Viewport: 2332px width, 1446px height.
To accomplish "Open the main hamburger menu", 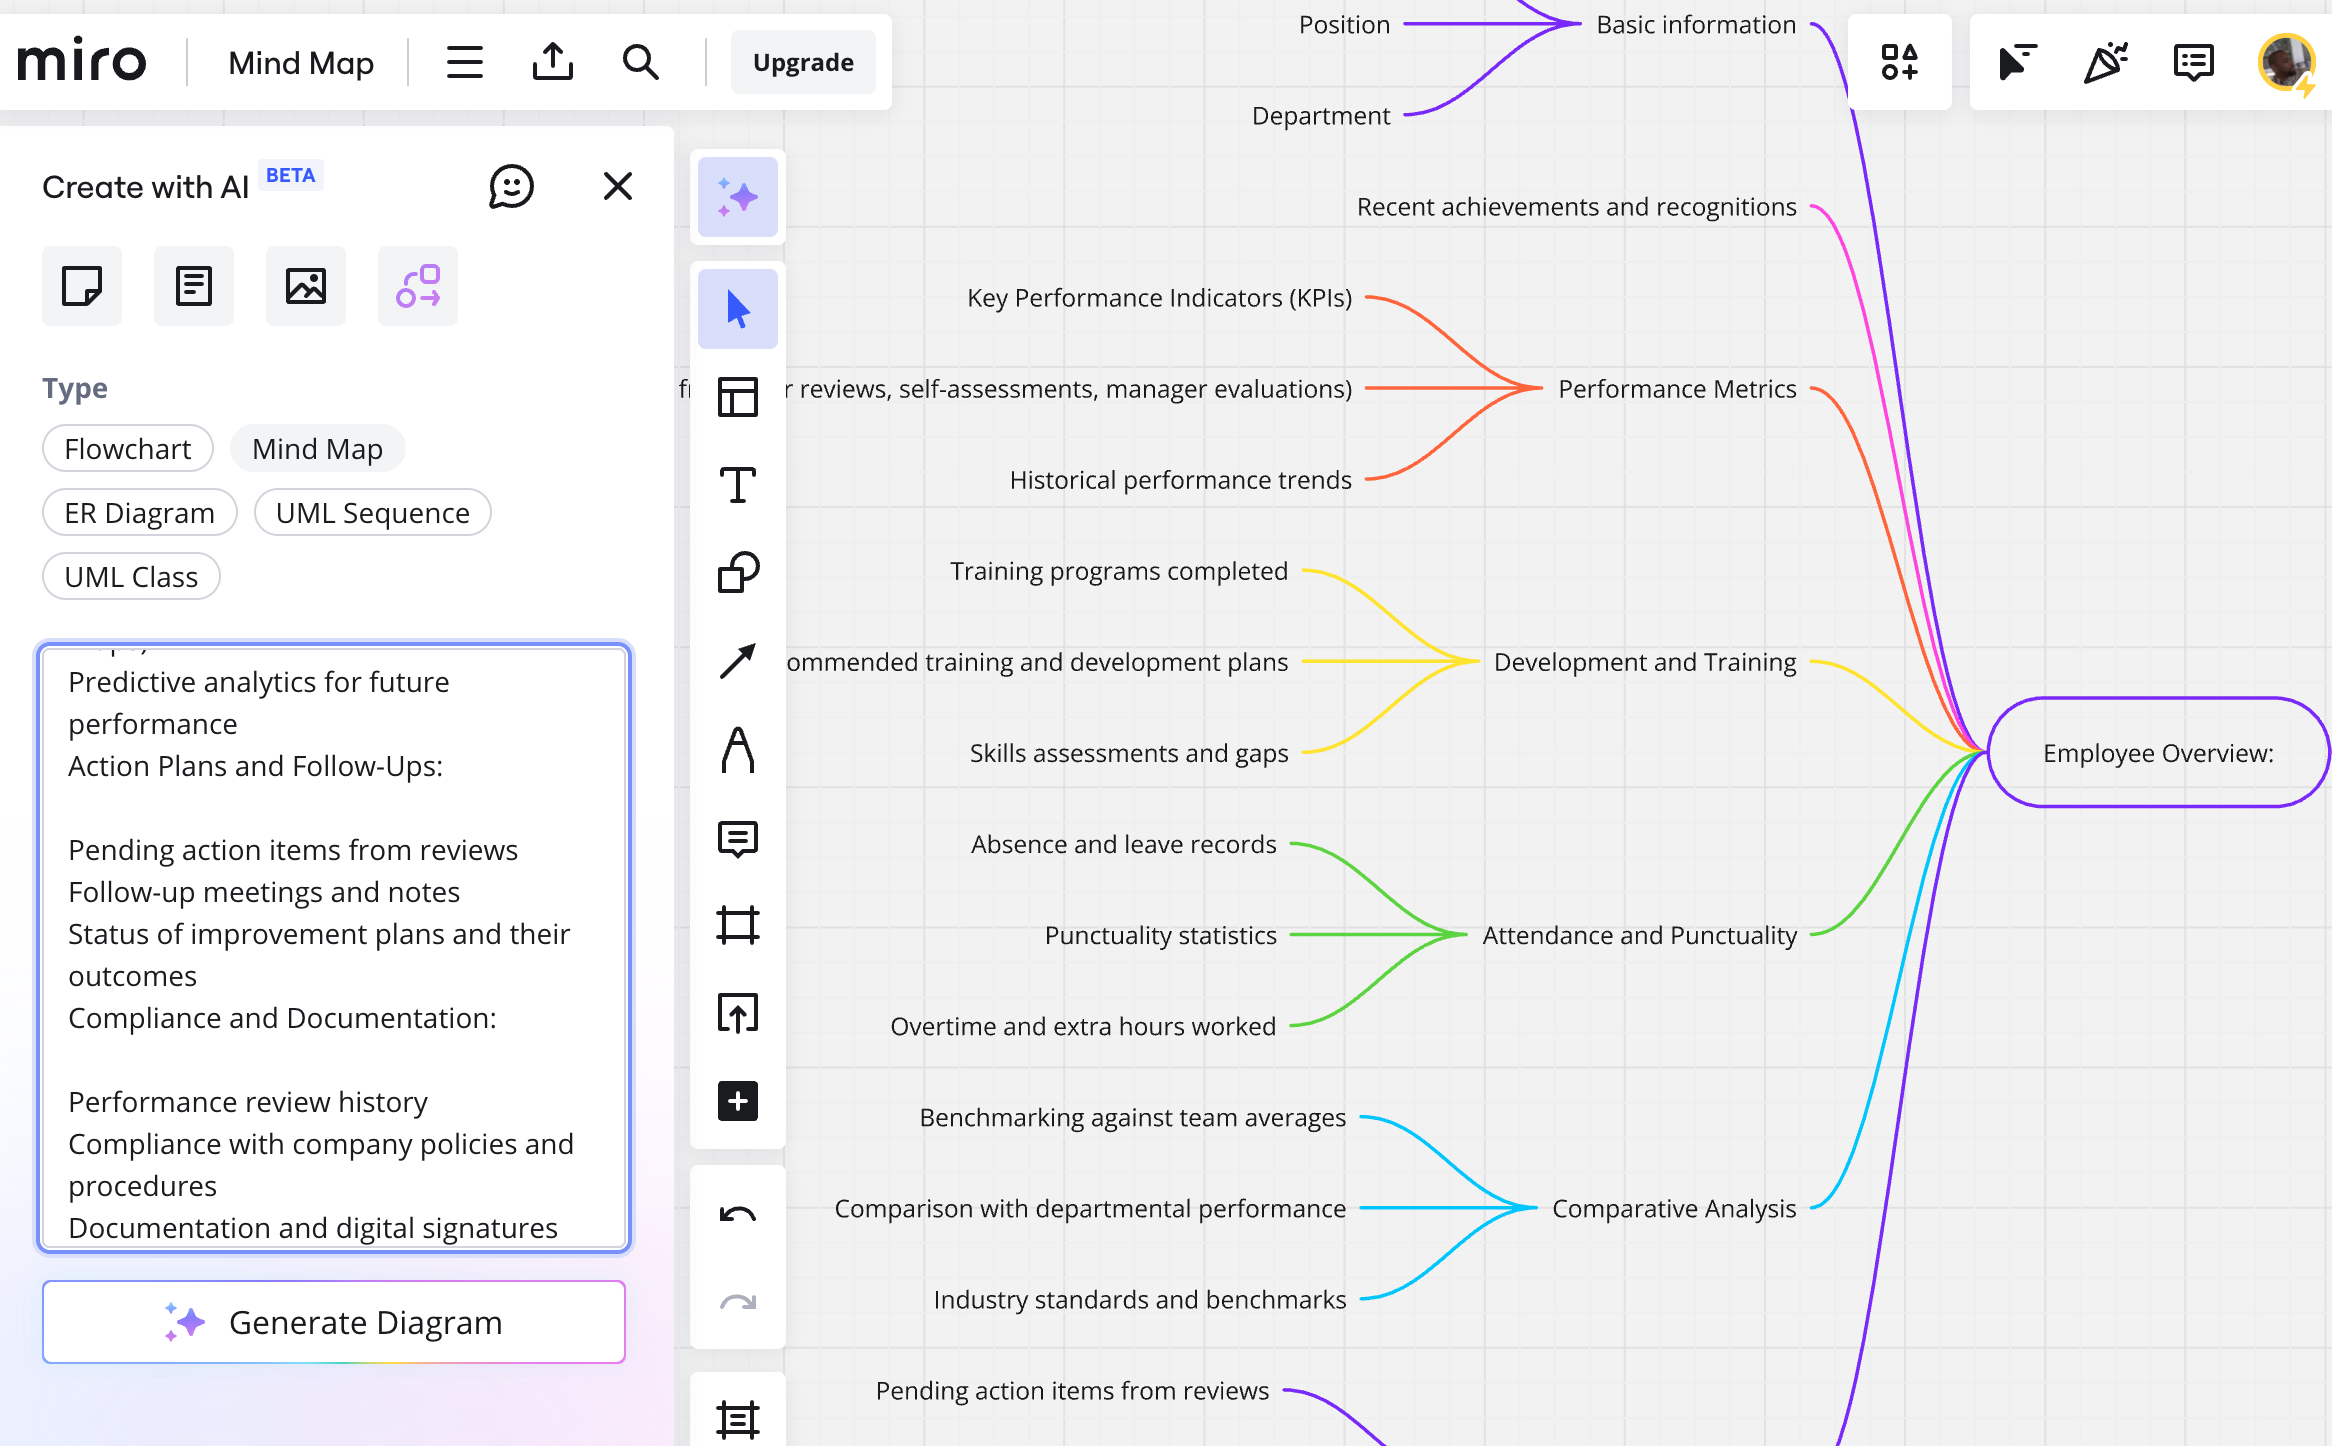I will coord(464,63).
